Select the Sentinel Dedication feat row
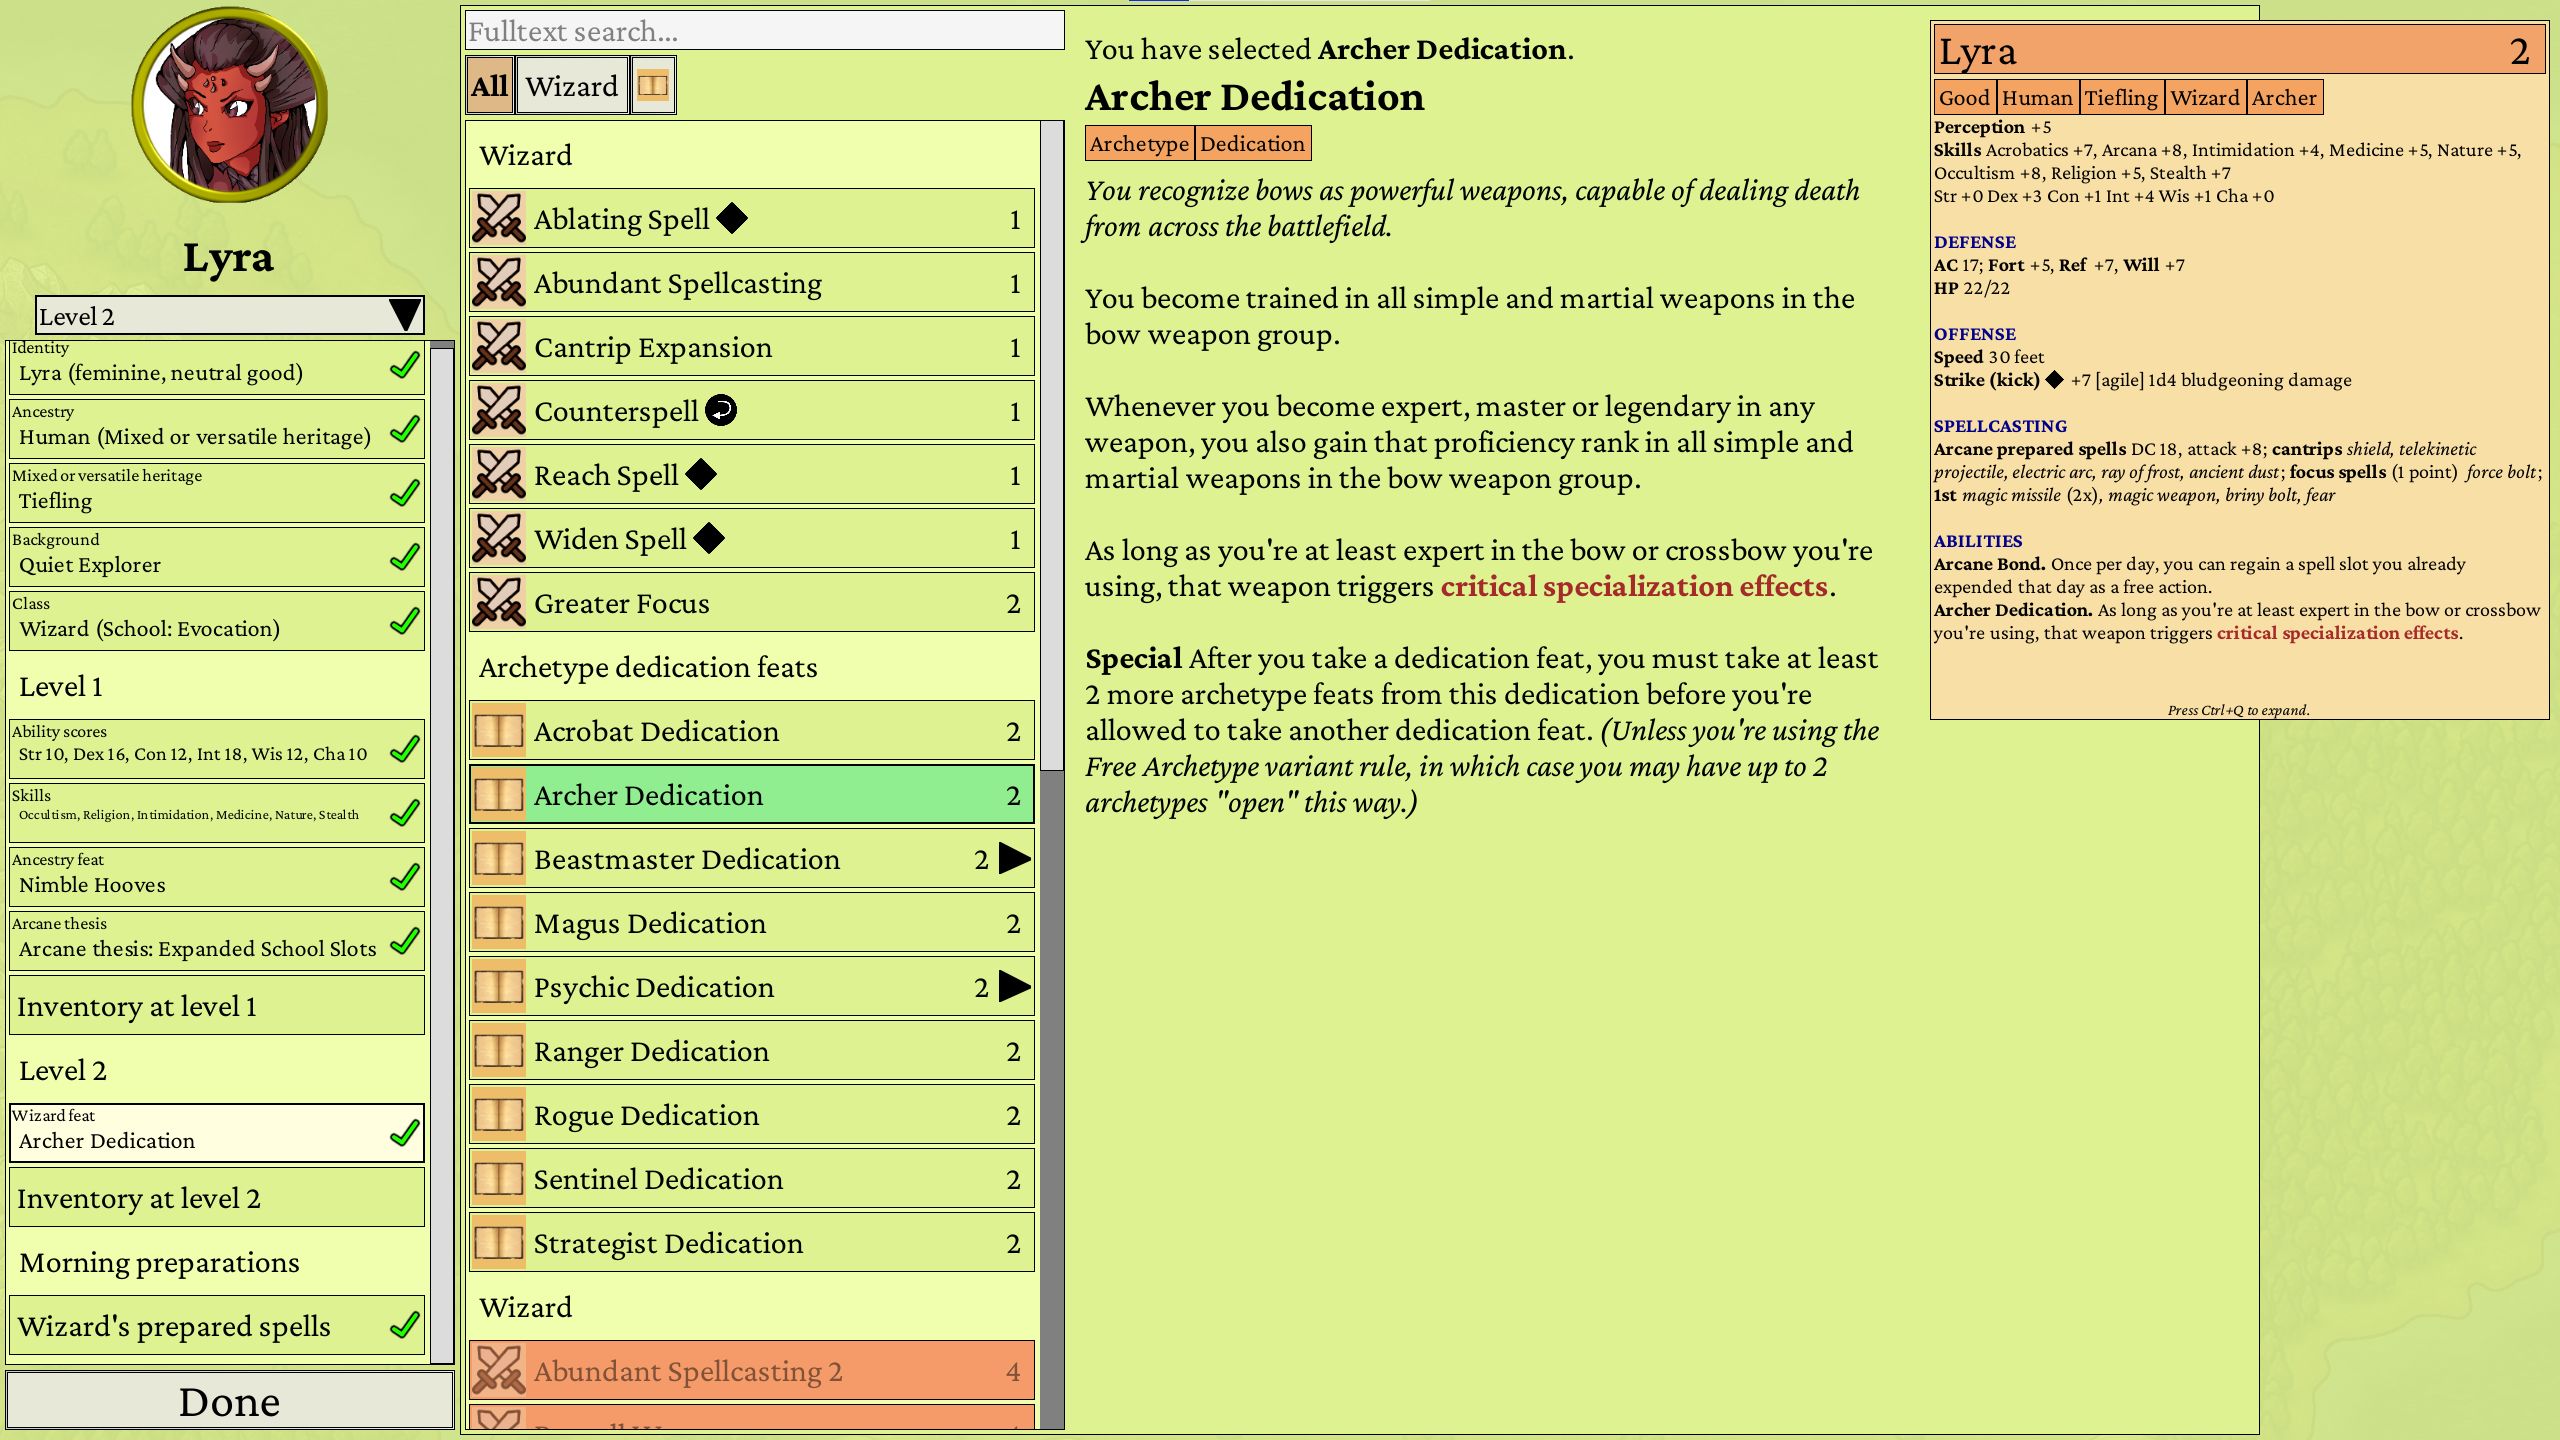2560x1440 pixels. 752,1178
